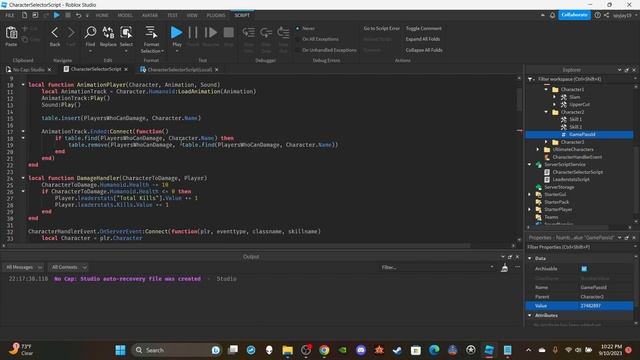Viewport: 640px width, 360px height.
Task: Close the No Cap: Studio tab
Action: (49, 70)
